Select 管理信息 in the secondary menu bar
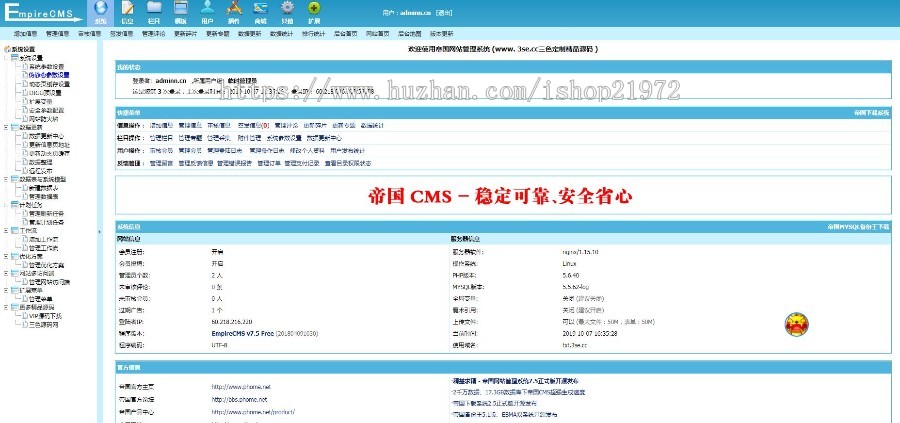Screen dimensions: 900x423 [57, 34]
